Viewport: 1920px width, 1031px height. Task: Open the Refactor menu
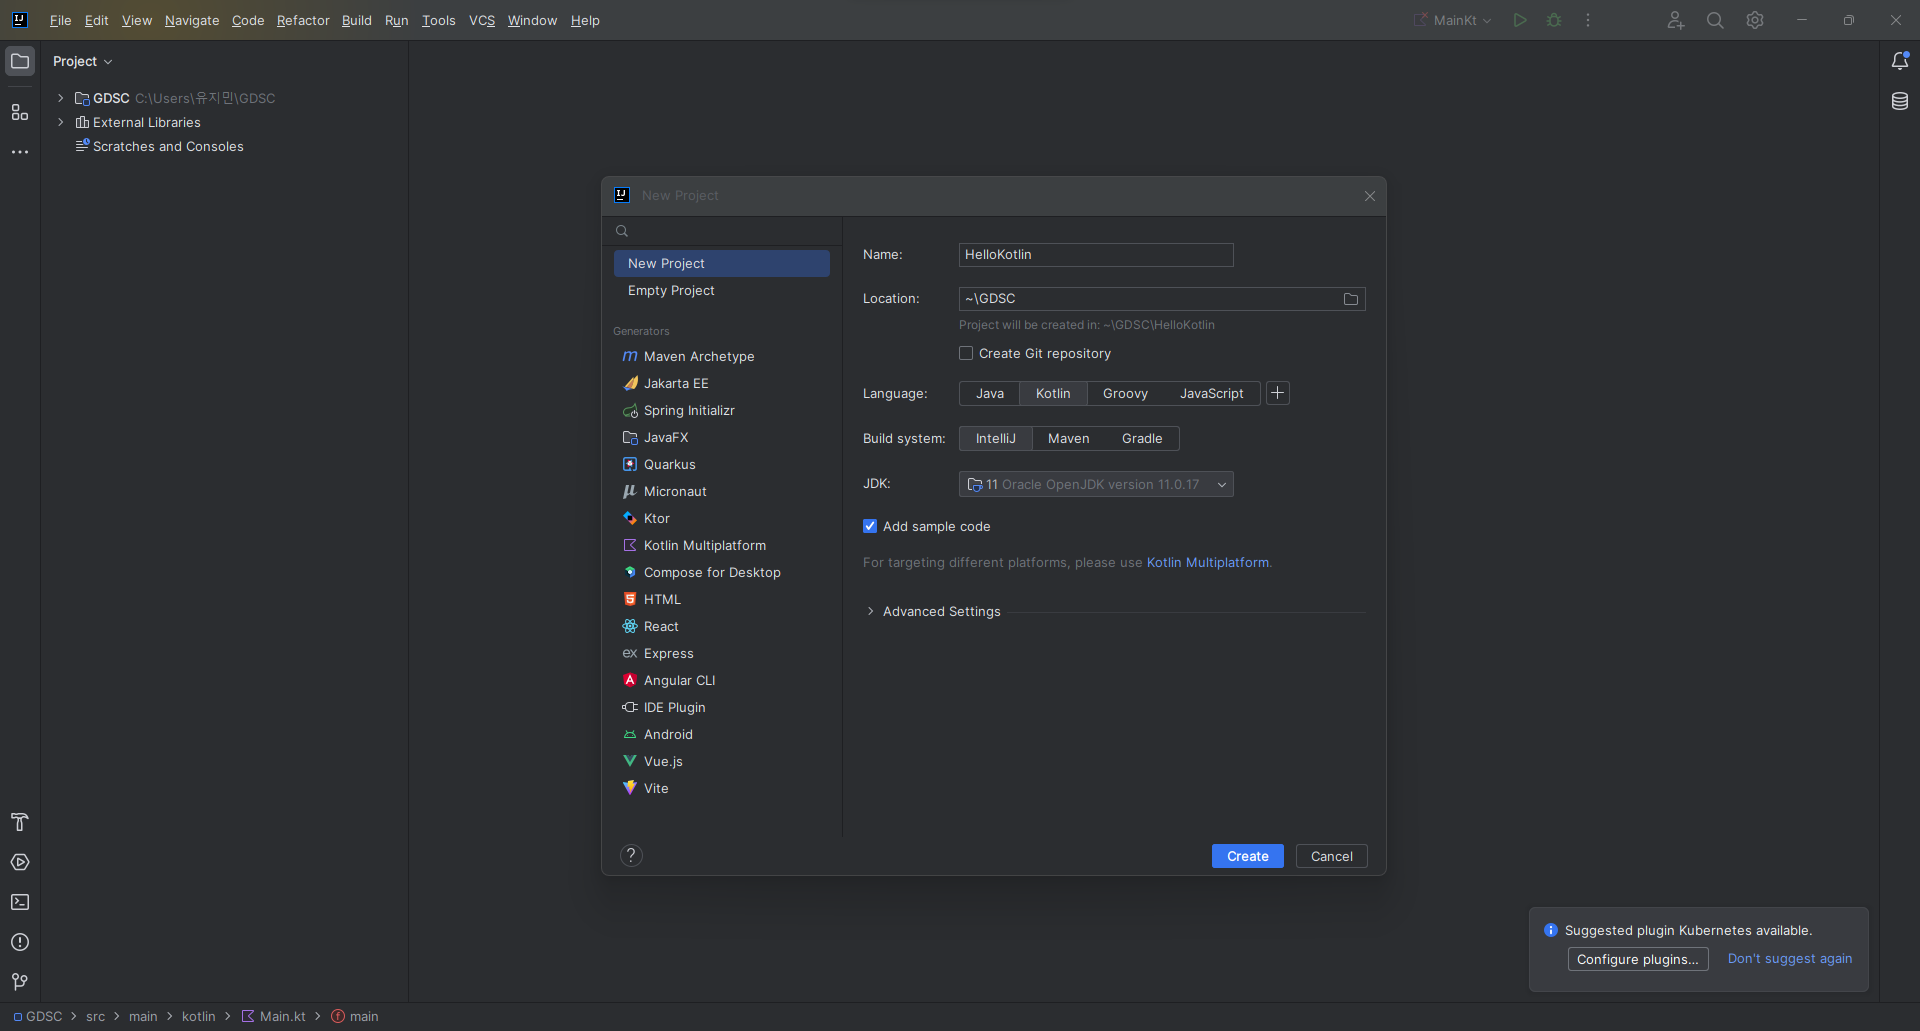[303, 20]
